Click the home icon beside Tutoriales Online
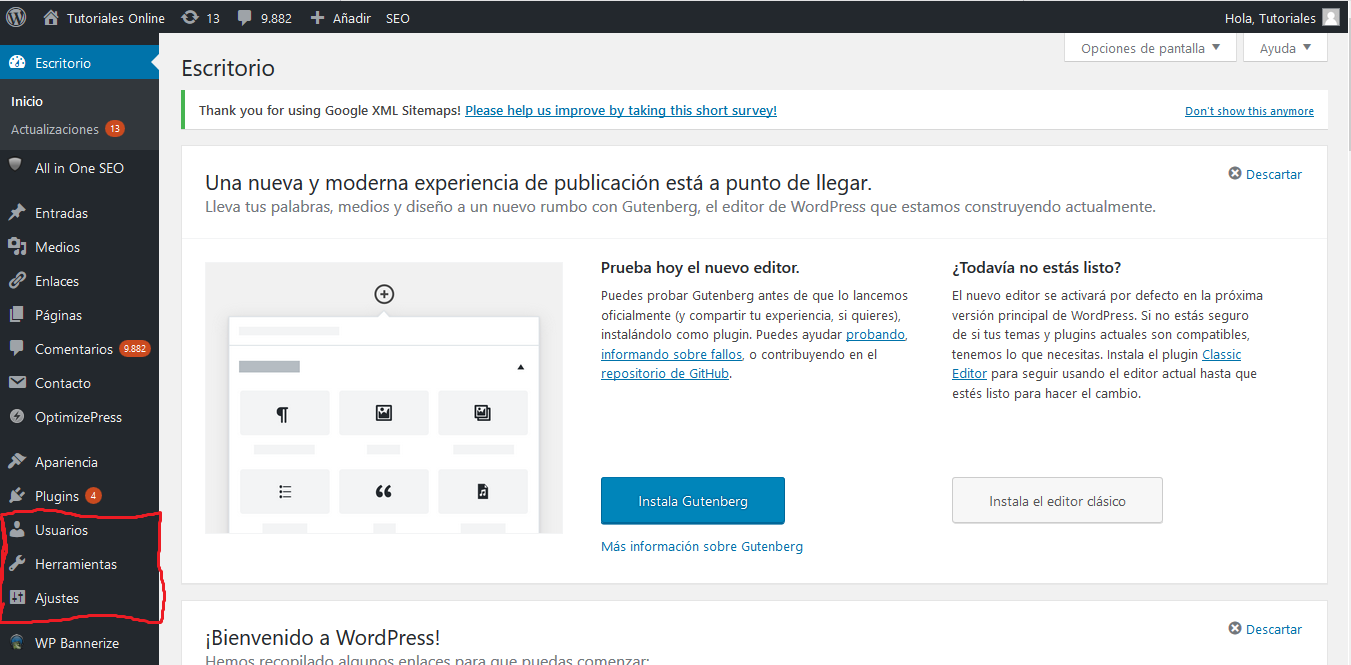 (x=51, y=17)
